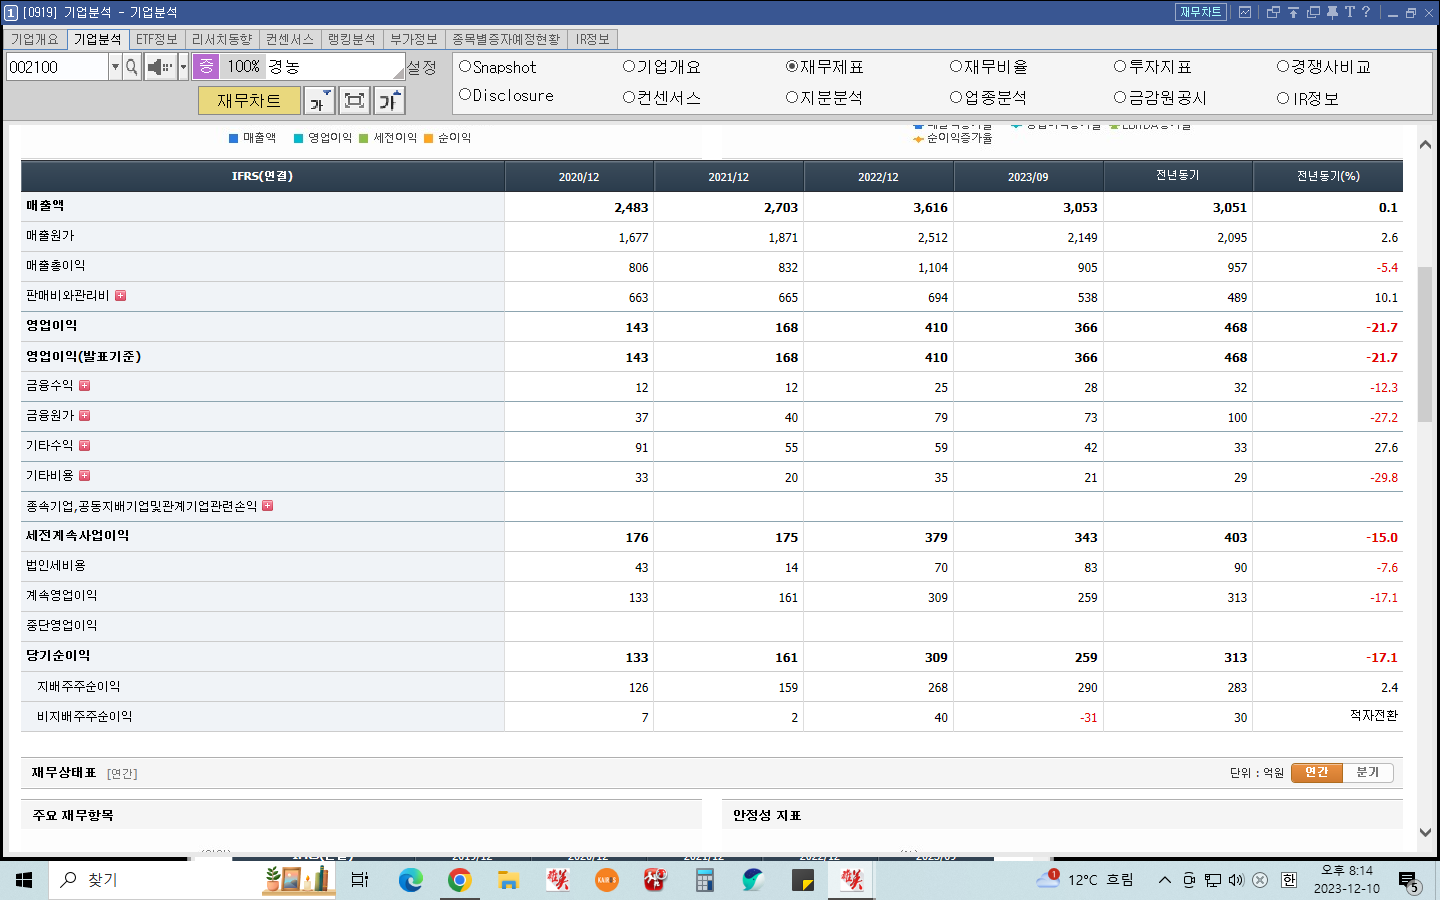Select 컨센서스 radio button

click(629, 97)
